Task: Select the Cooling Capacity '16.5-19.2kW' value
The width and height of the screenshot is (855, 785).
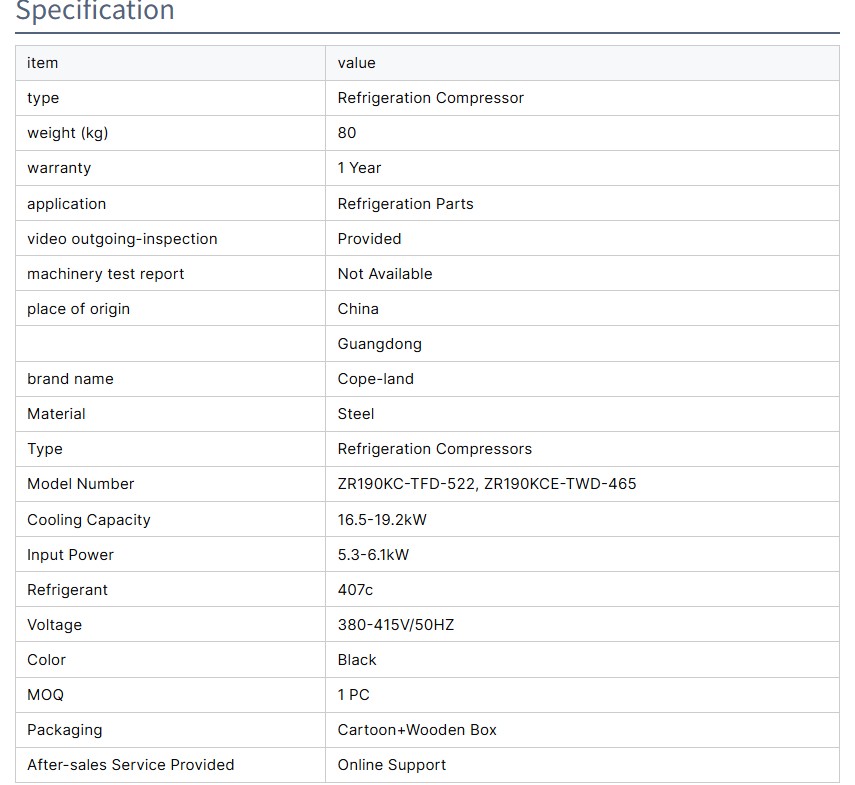Action: 382,520
